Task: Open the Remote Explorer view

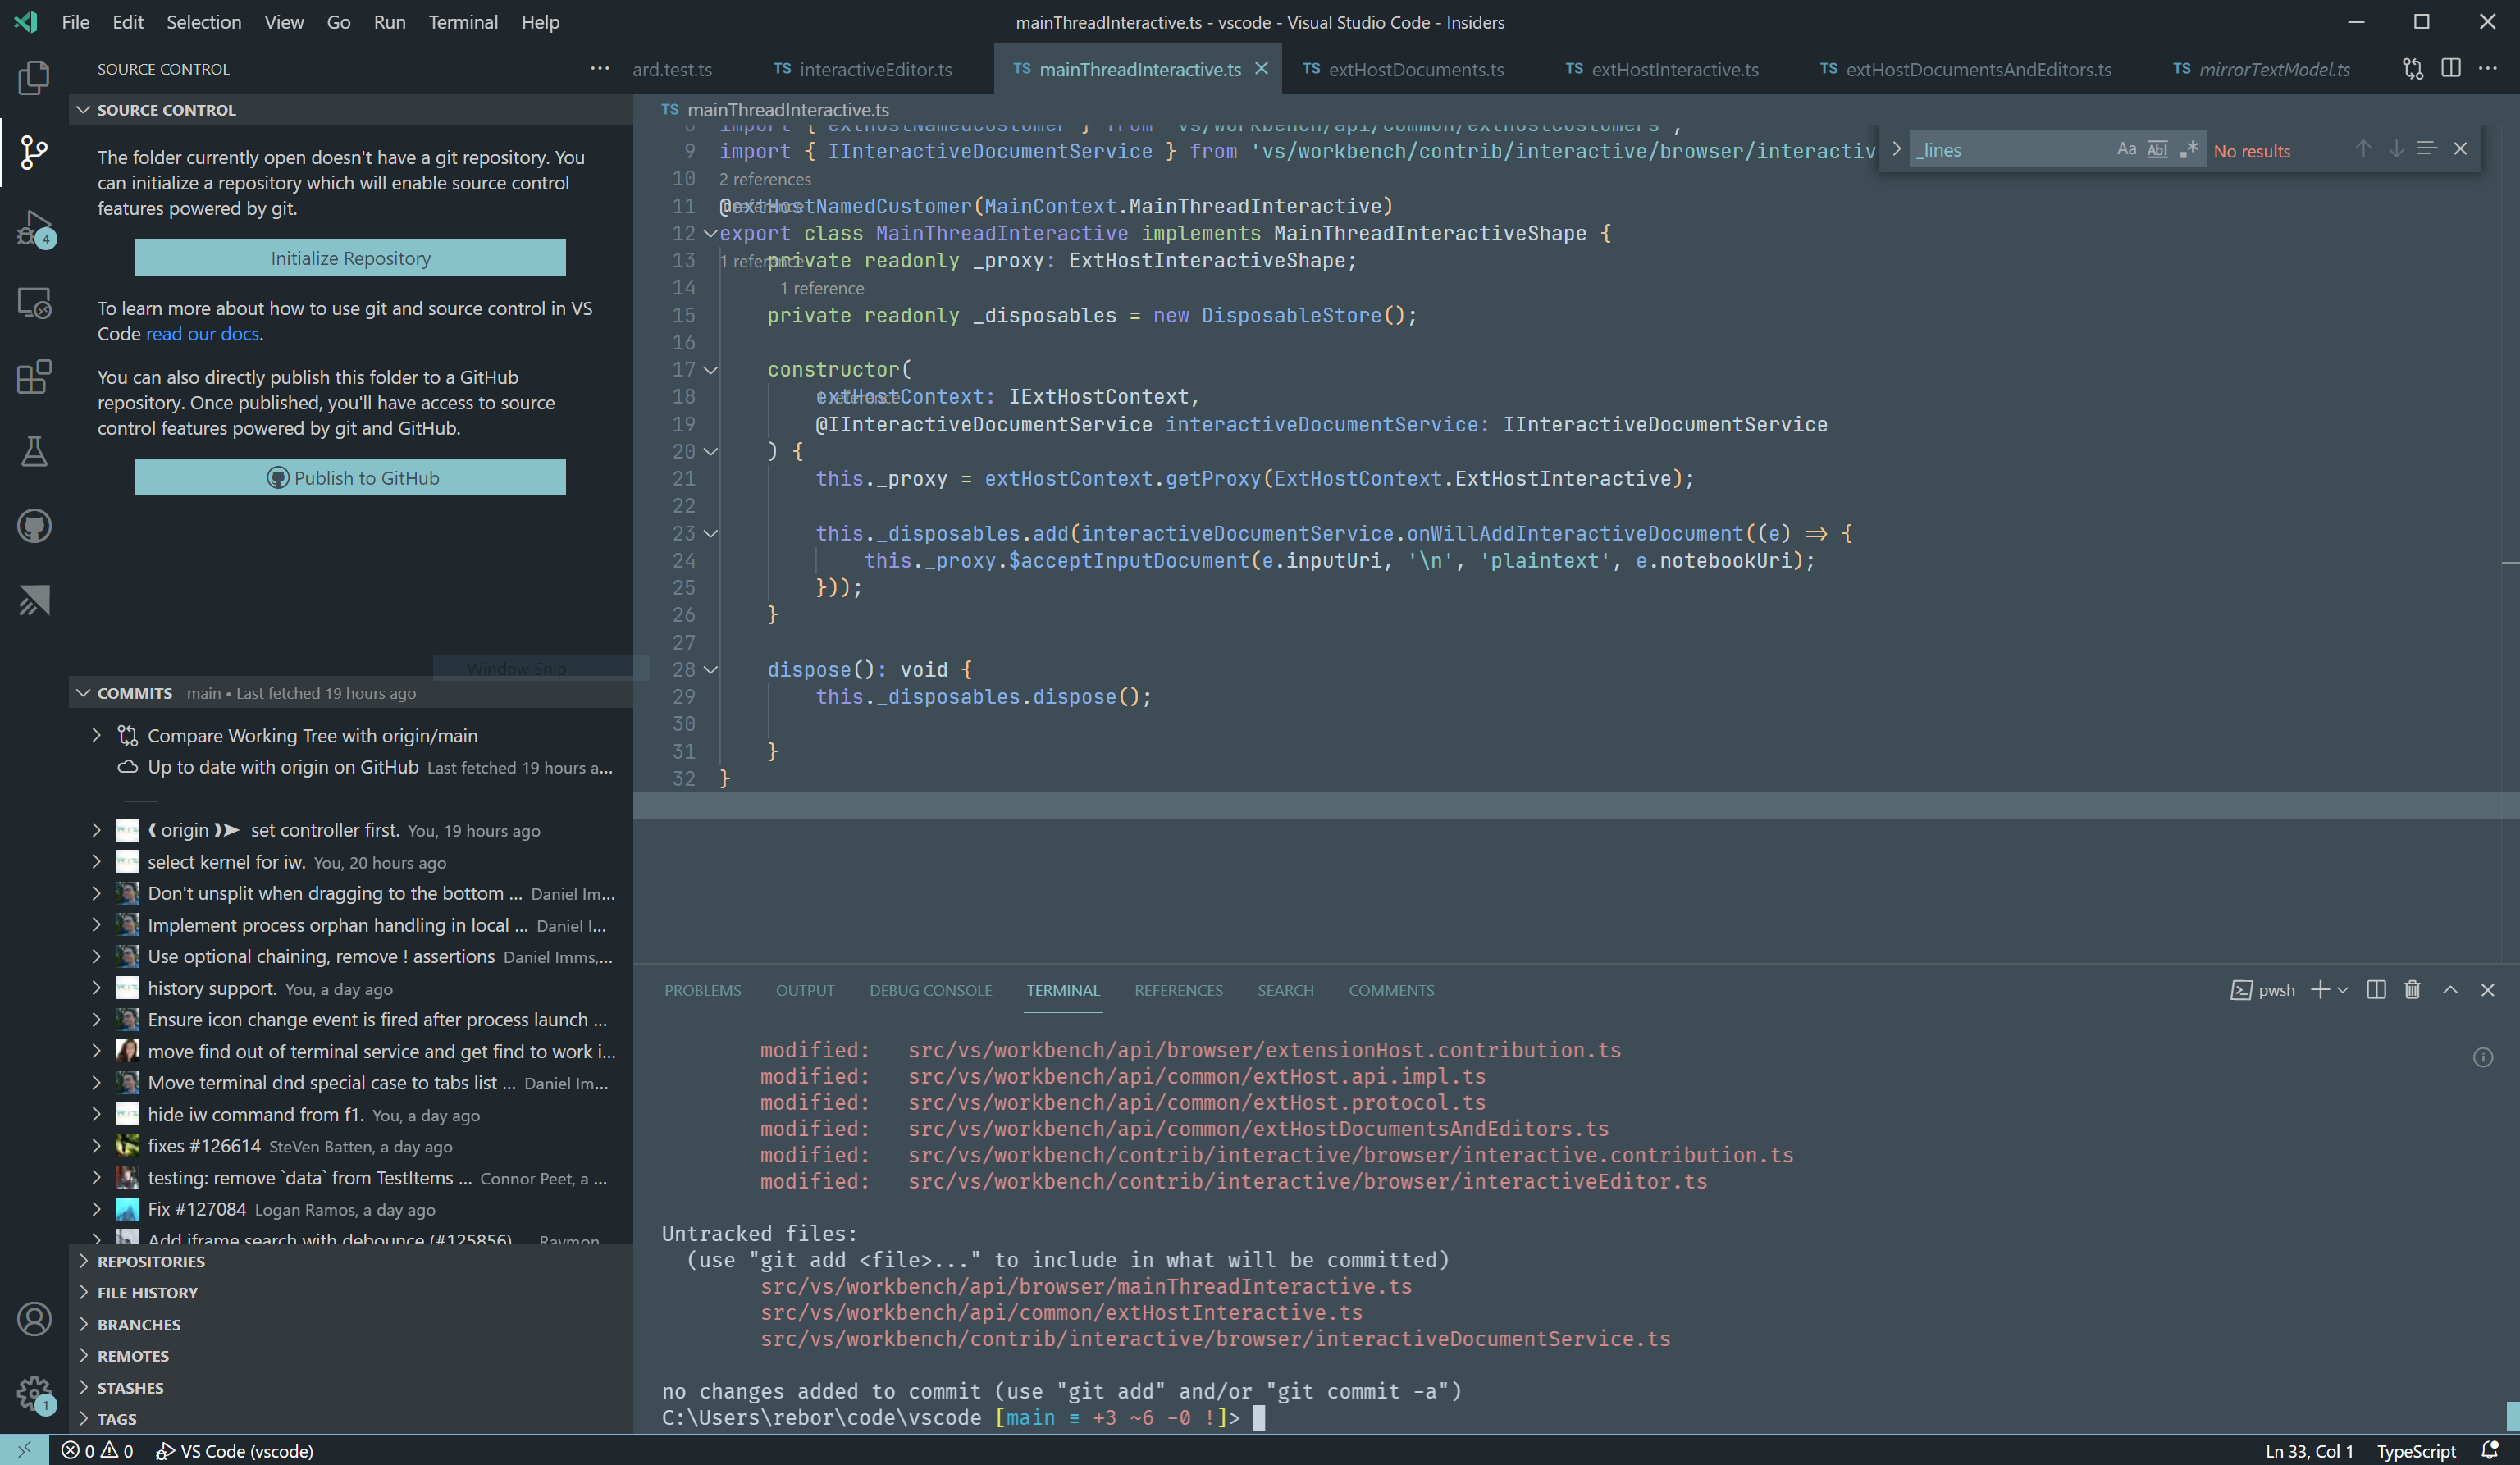Action: click(34, 303)
